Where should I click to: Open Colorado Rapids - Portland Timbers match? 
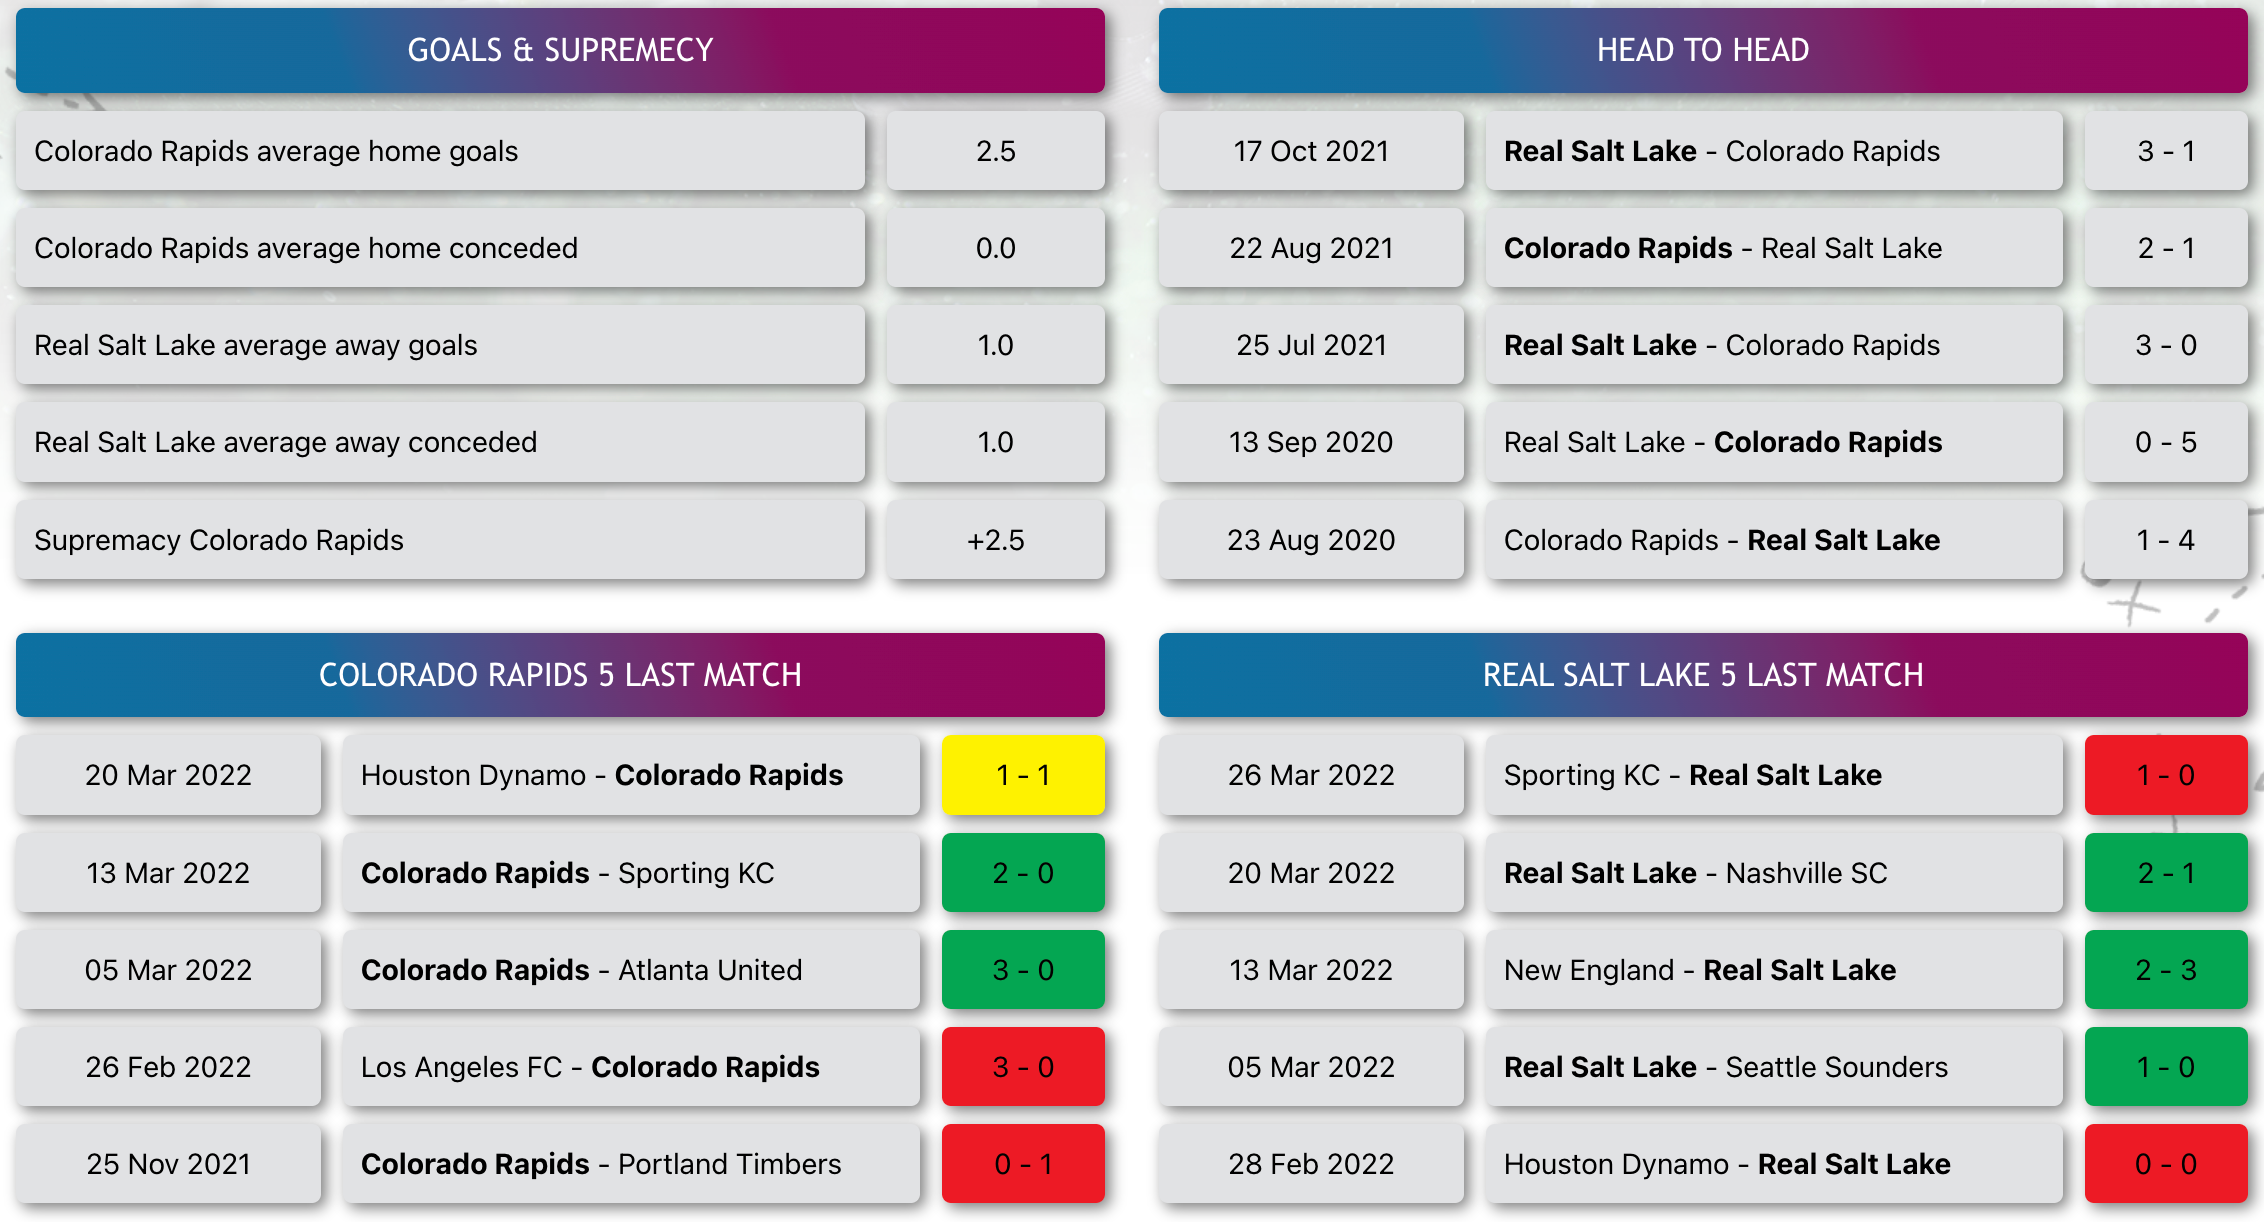pyautogui.click(x=631, y=1164)
